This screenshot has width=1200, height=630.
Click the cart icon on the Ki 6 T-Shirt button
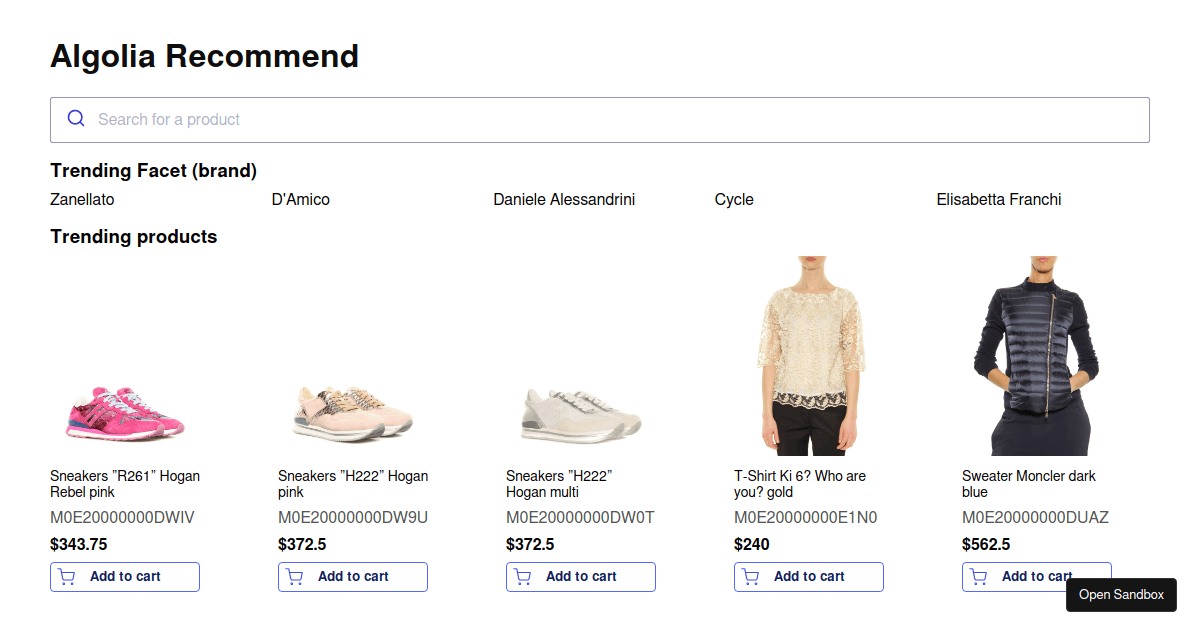(x=749, y=577)
